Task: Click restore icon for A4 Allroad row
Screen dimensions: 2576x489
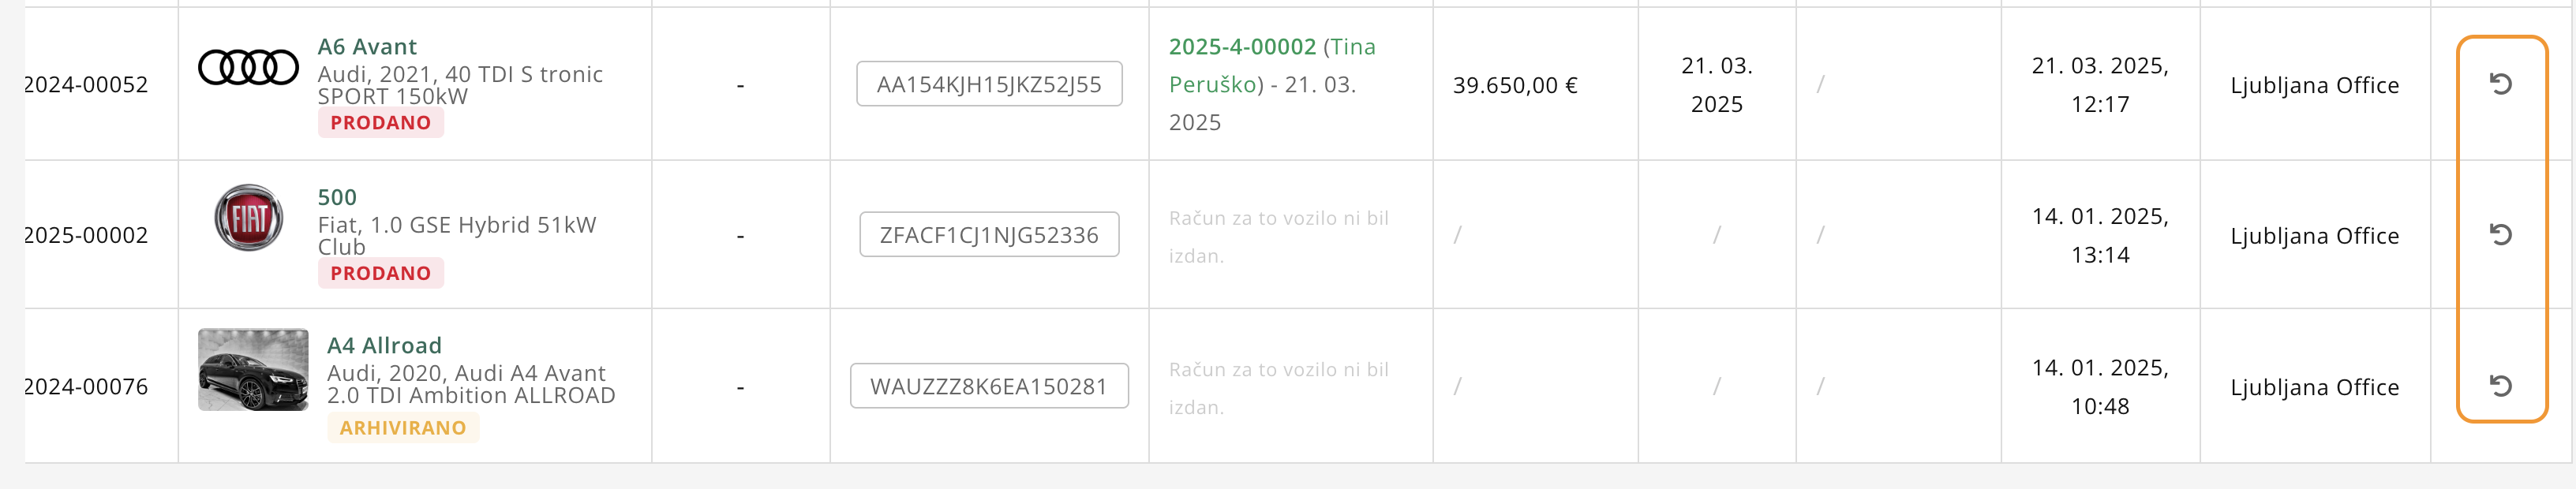Action: pyautogui.click(x=2500, y=386)
